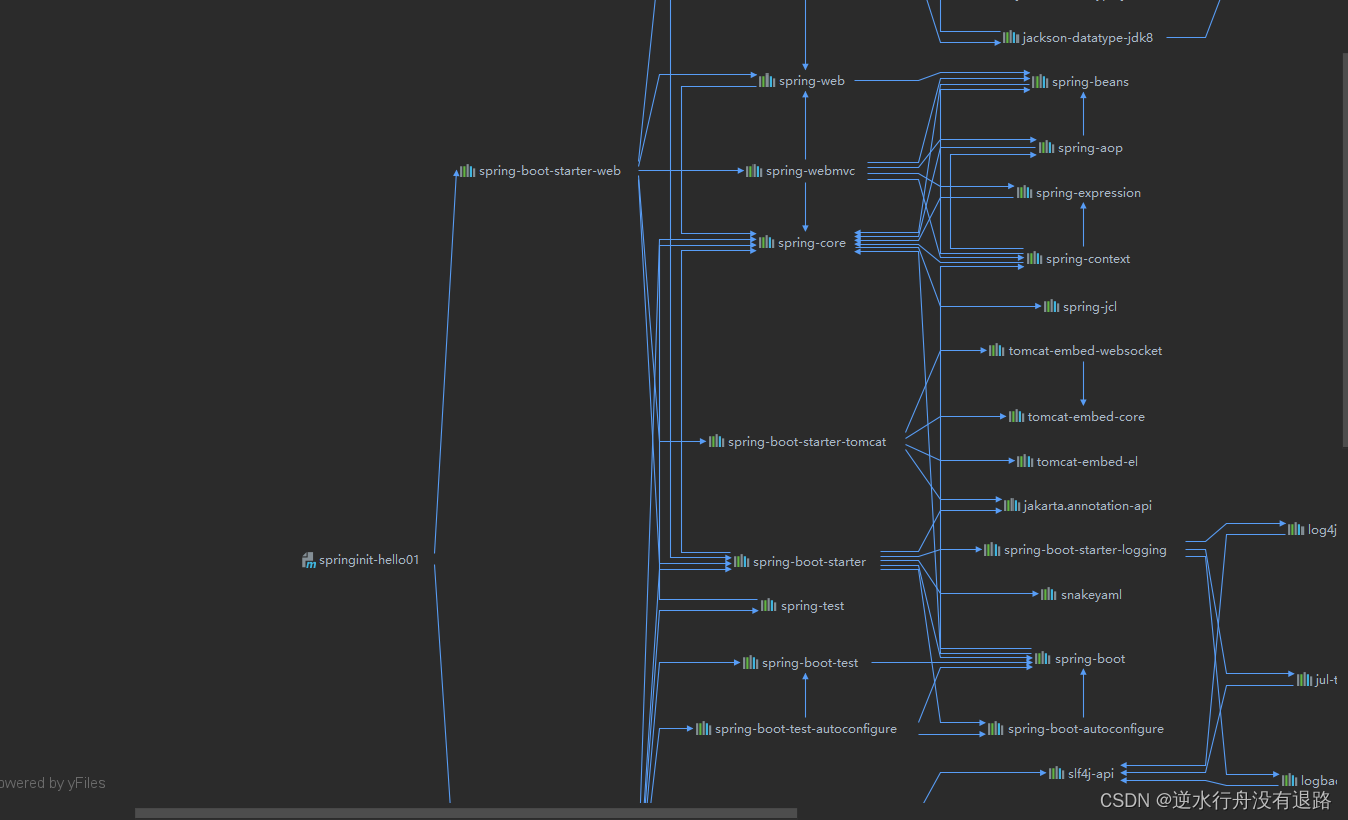This screenshot has height=820, width=1348.
Task: Select the spring-core node label
Action: 812,243
